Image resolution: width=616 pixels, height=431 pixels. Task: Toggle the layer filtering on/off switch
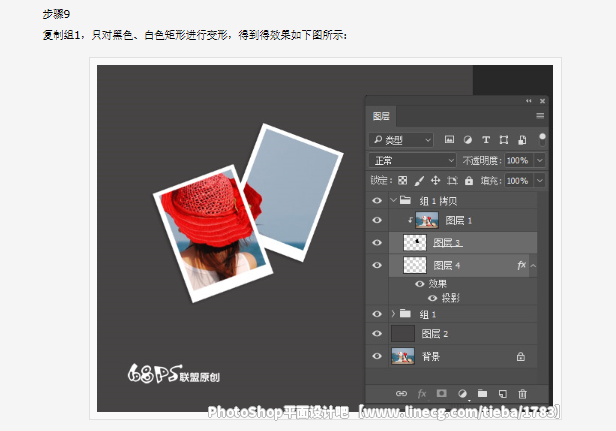point(542,139)
